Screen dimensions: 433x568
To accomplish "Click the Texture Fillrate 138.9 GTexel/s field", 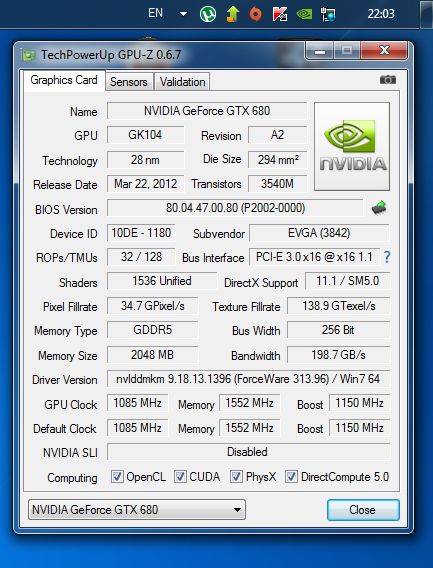I will point(338,306).
